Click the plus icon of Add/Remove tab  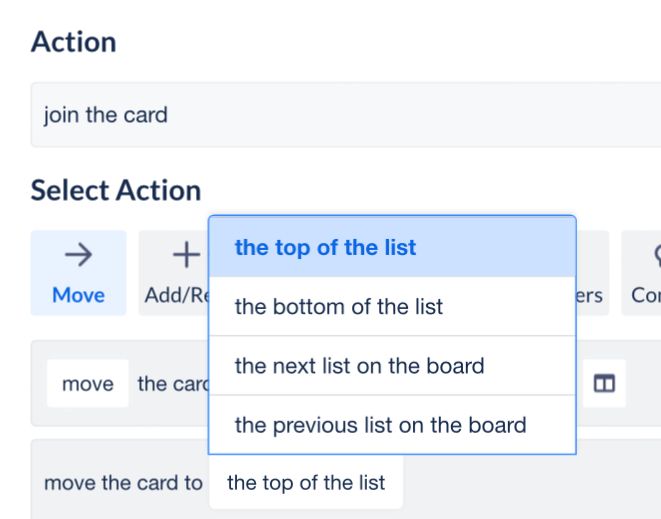click(x=186, y=255)
